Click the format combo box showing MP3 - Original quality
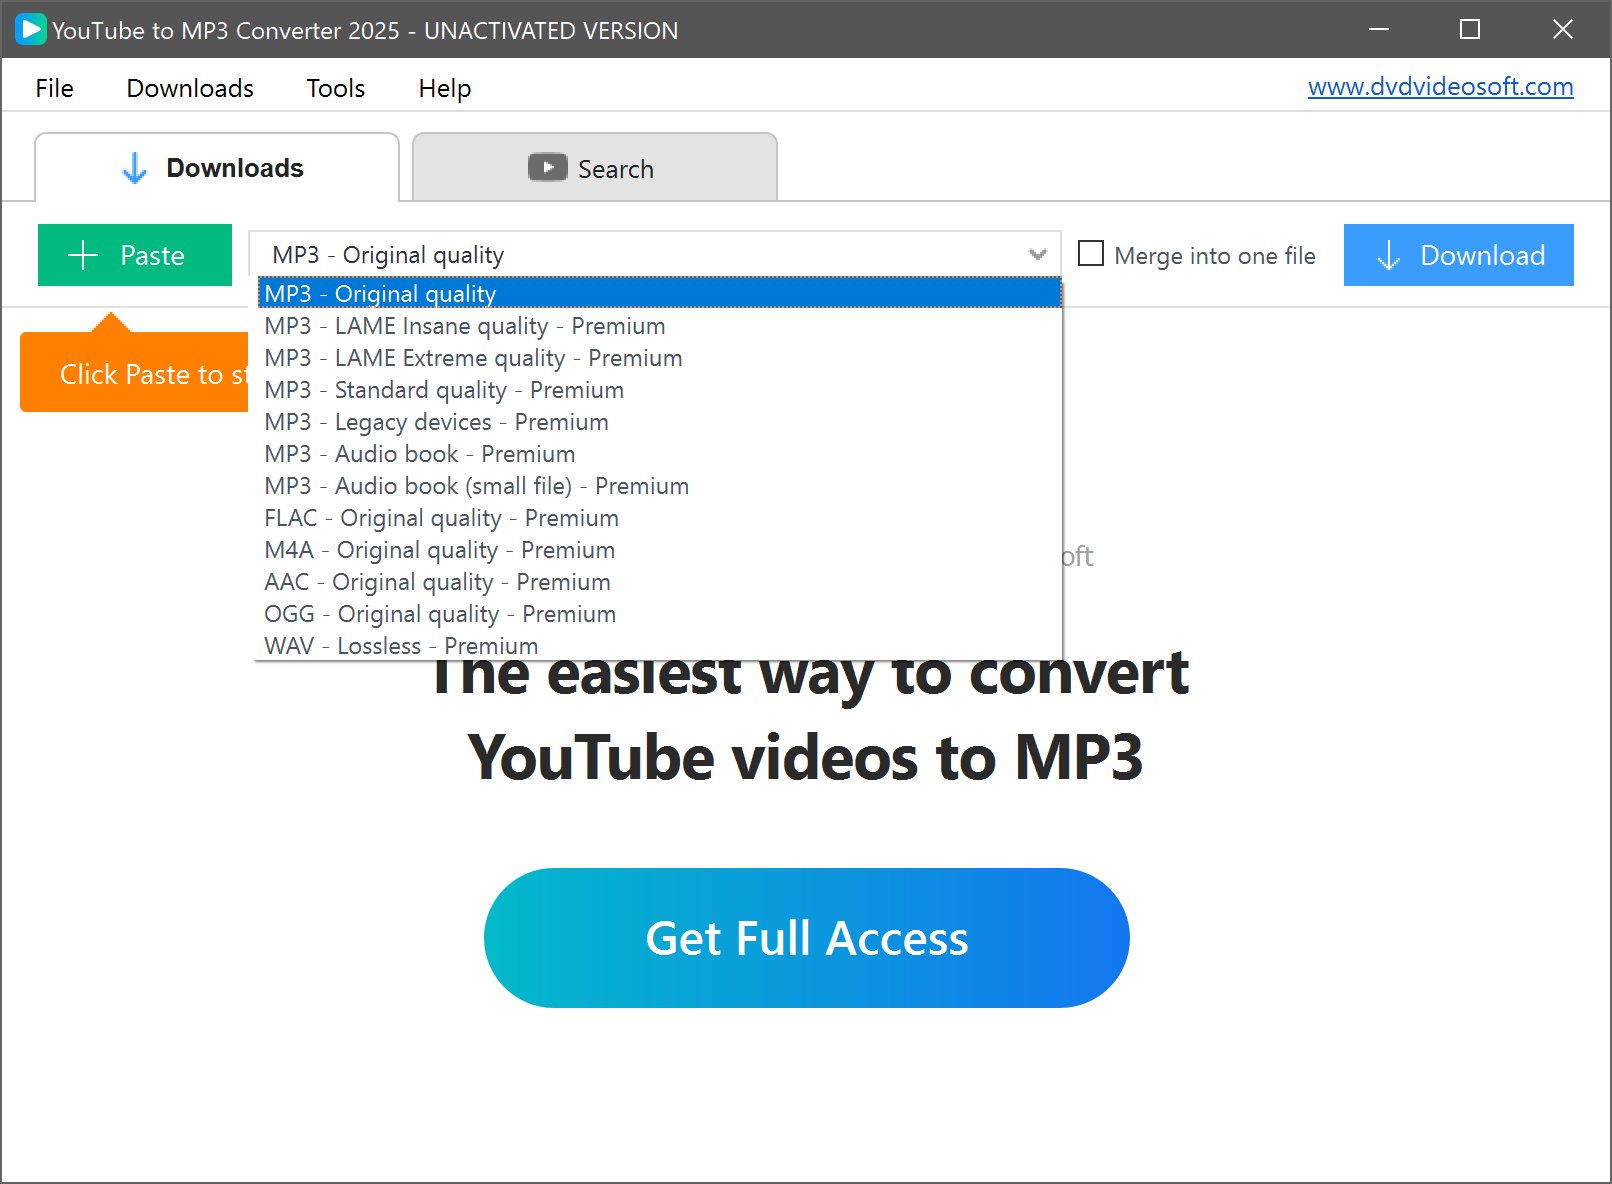 point(655,255)
